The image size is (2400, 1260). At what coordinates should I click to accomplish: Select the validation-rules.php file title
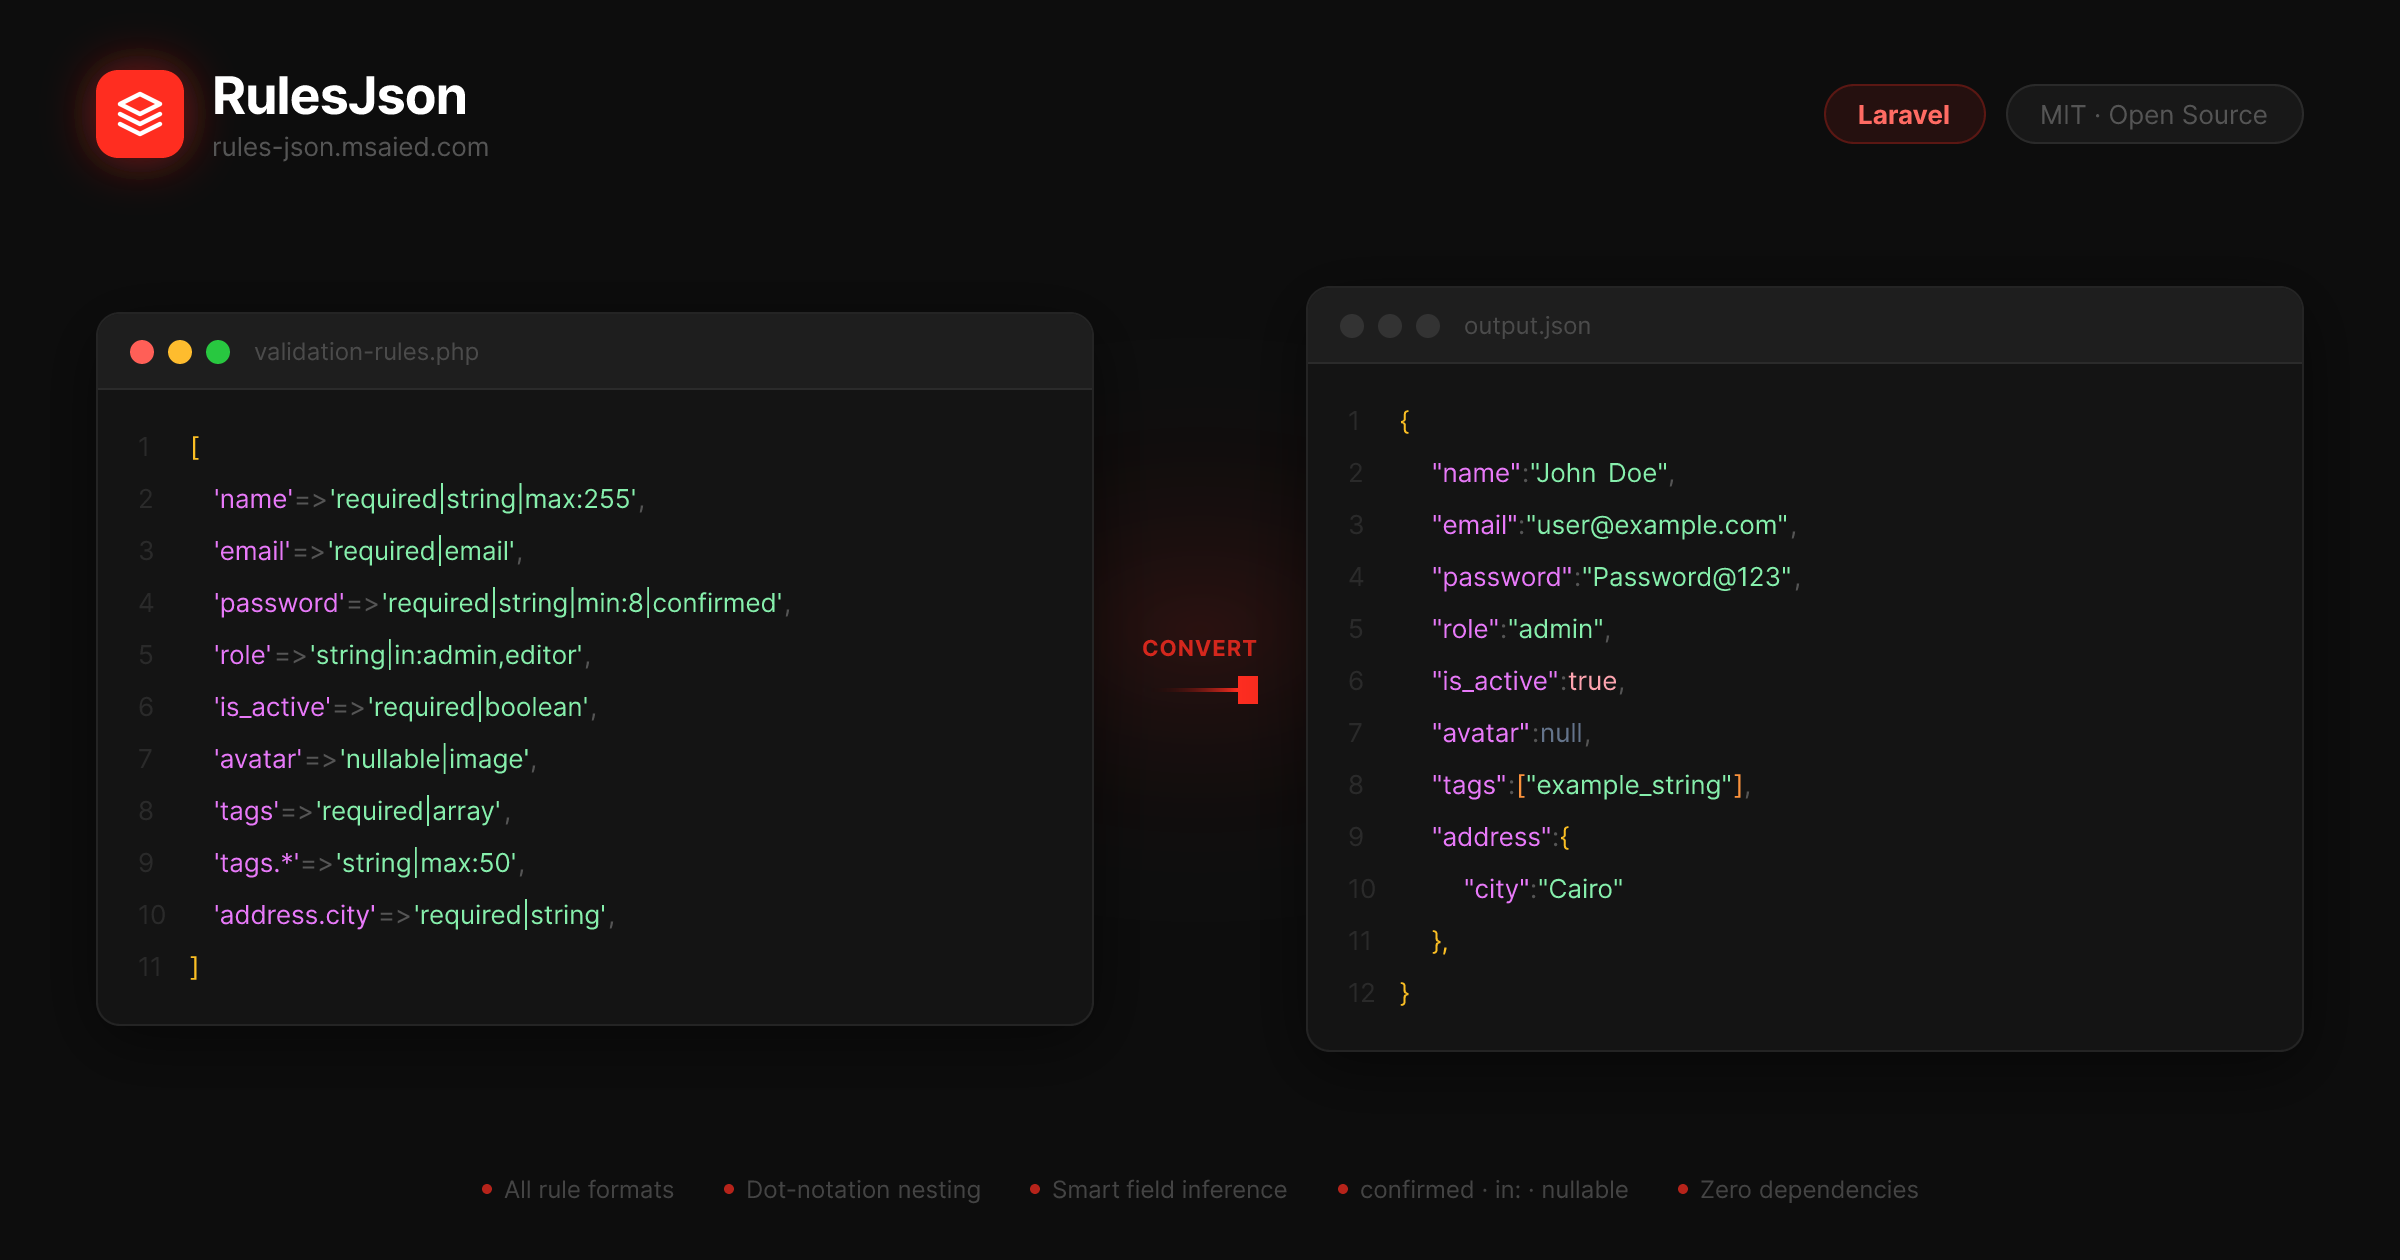(x=366, y=352)
